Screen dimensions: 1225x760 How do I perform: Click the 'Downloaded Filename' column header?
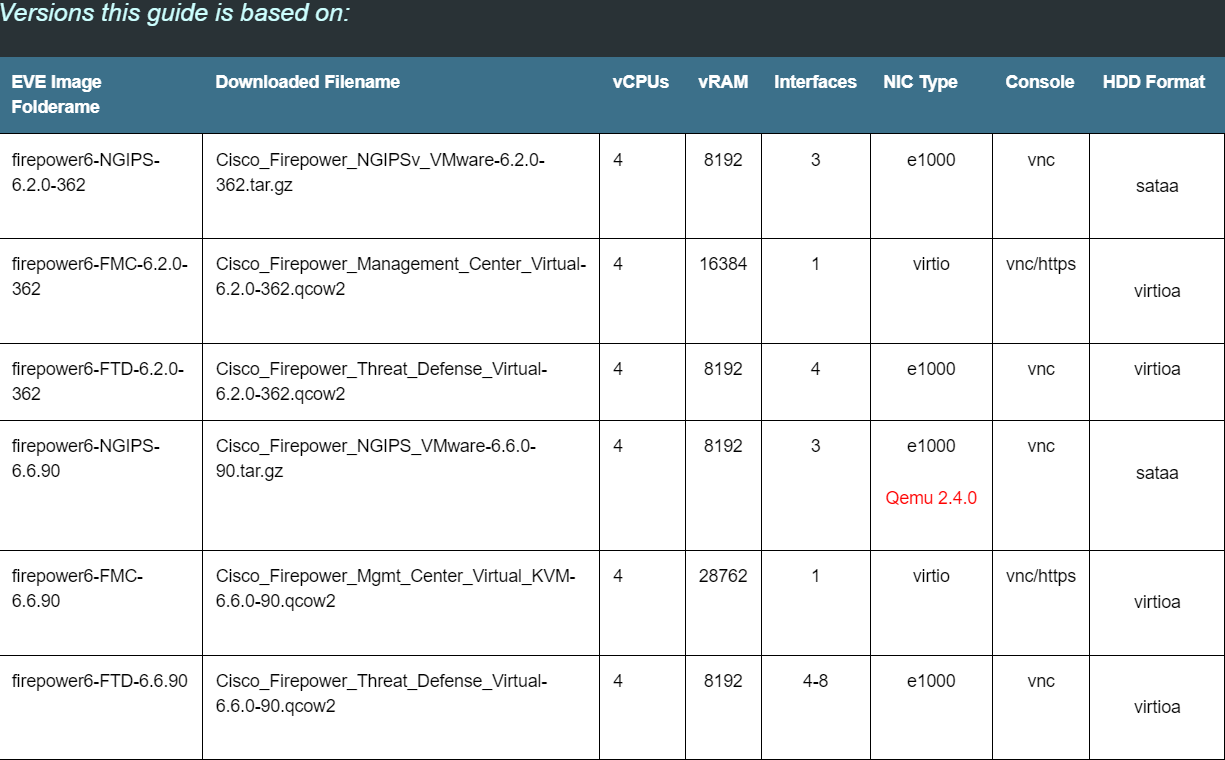click(x=308, y=82)
